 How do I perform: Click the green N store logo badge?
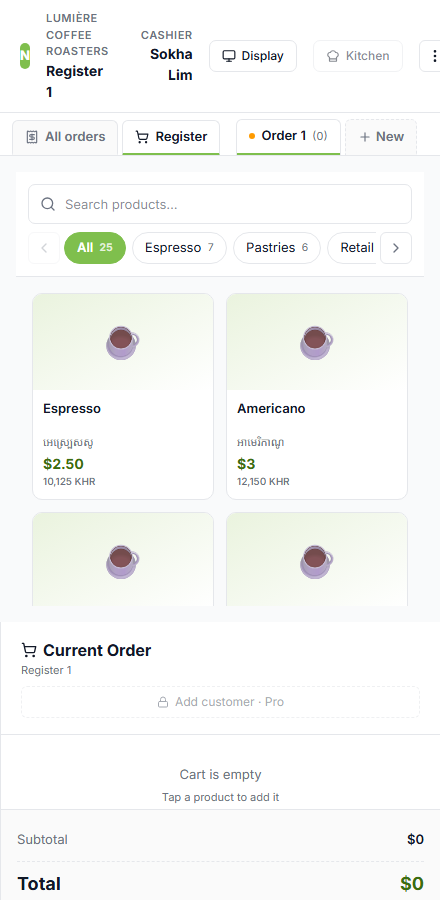[x=25, y=56]
